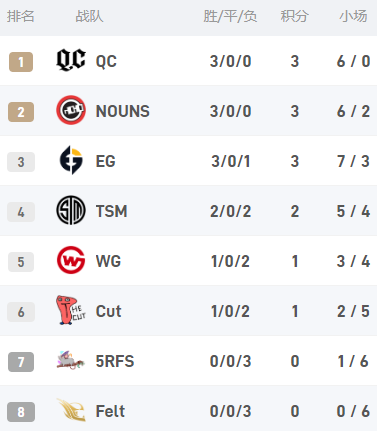Select EG's 3/0/1 record cell
The width and height of the screenshot is (377, 431).
(231, 161)
